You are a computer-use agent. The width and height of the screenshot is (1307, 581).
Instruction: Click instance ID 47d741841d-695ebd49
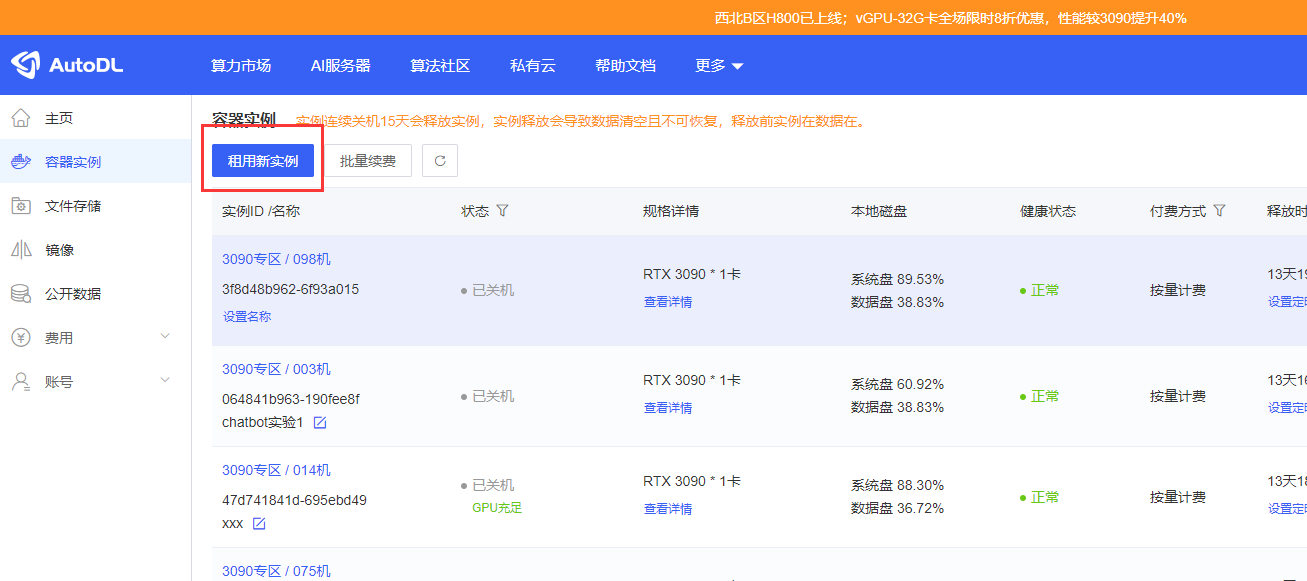(x=294, y=500)
